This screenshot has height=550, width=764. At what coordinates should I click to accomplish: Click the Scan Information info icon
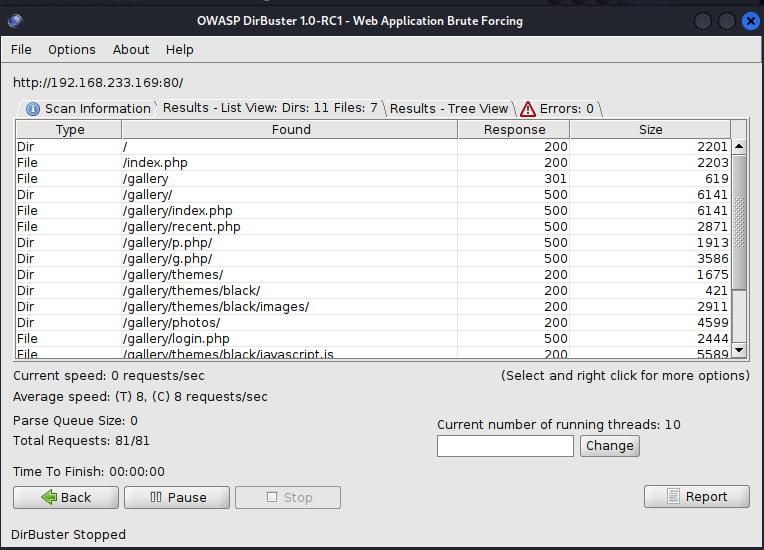pyautogui.click(x=33, y=109)
